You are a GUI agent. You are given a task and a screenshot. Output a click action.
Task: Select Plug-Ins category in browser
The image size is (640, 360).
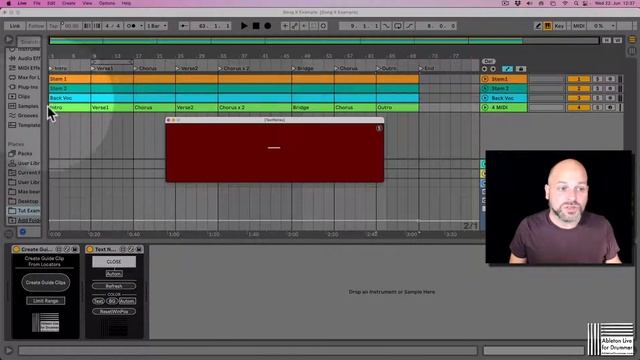pos(25,87)
